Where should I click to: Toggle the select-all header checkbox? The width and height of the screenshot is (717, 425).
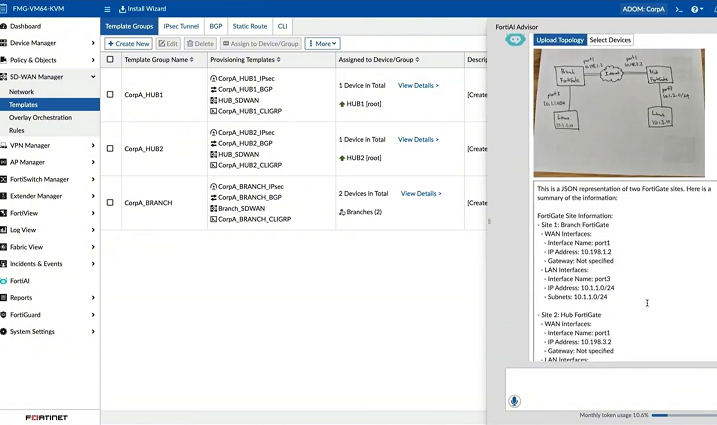point(110,59)
